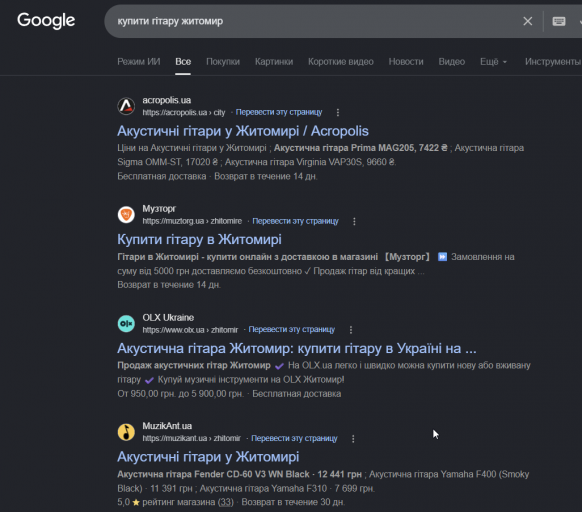Open three-dot menu for MuzikAnt result

353,438
